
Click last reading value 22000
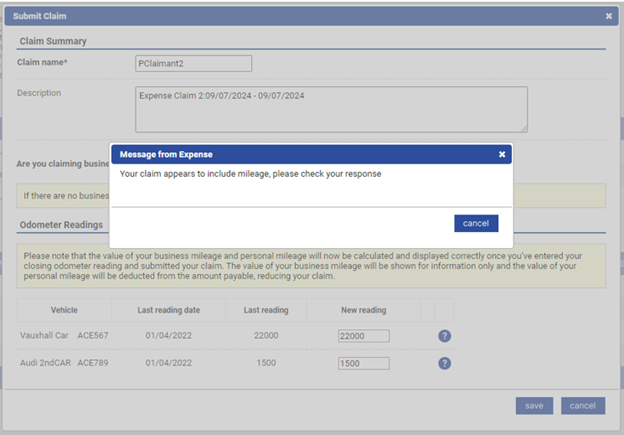point(266,336)
